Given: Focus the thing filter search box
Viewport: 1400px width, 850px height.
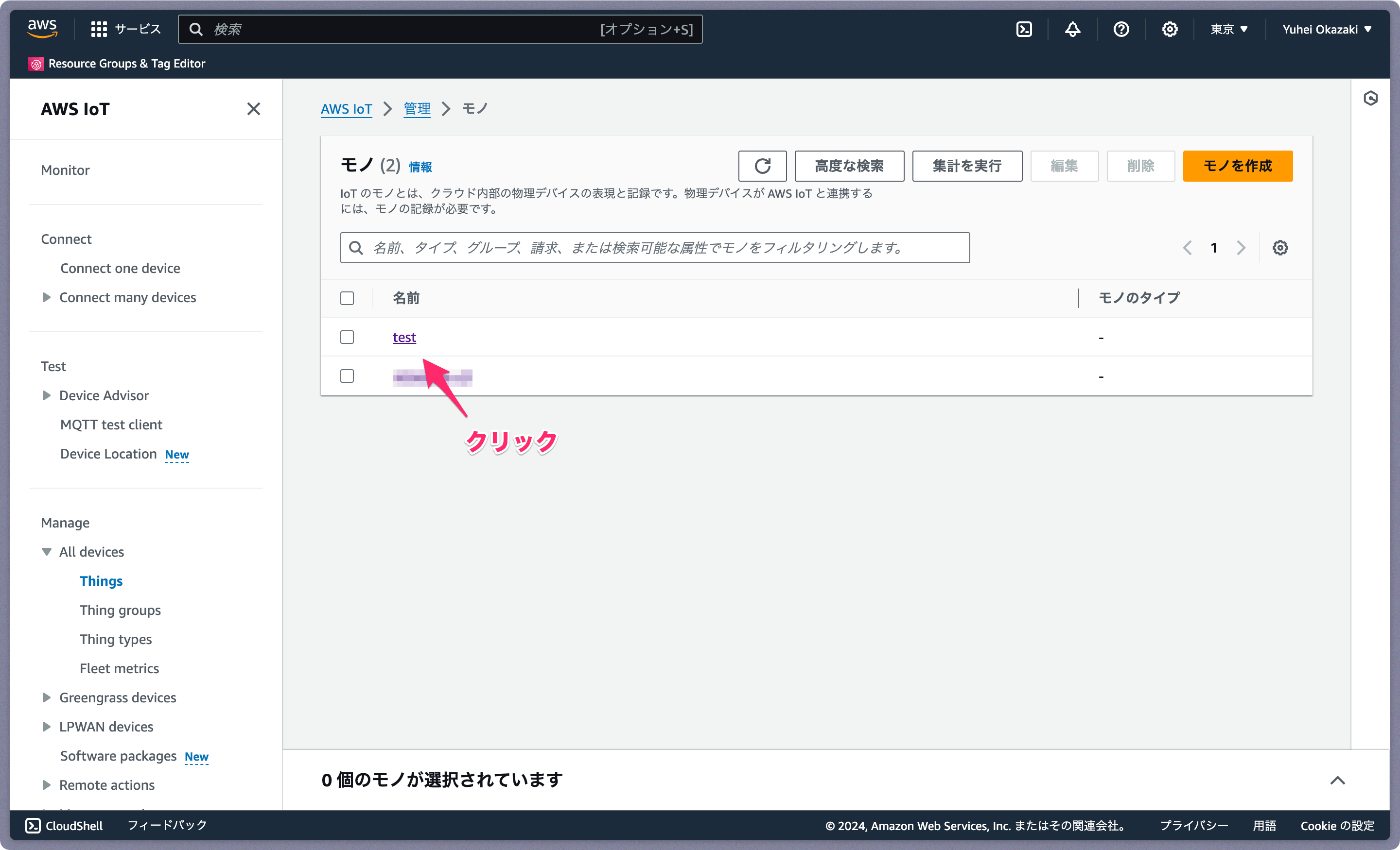Looking at the screenshot, I should point(655,248).
